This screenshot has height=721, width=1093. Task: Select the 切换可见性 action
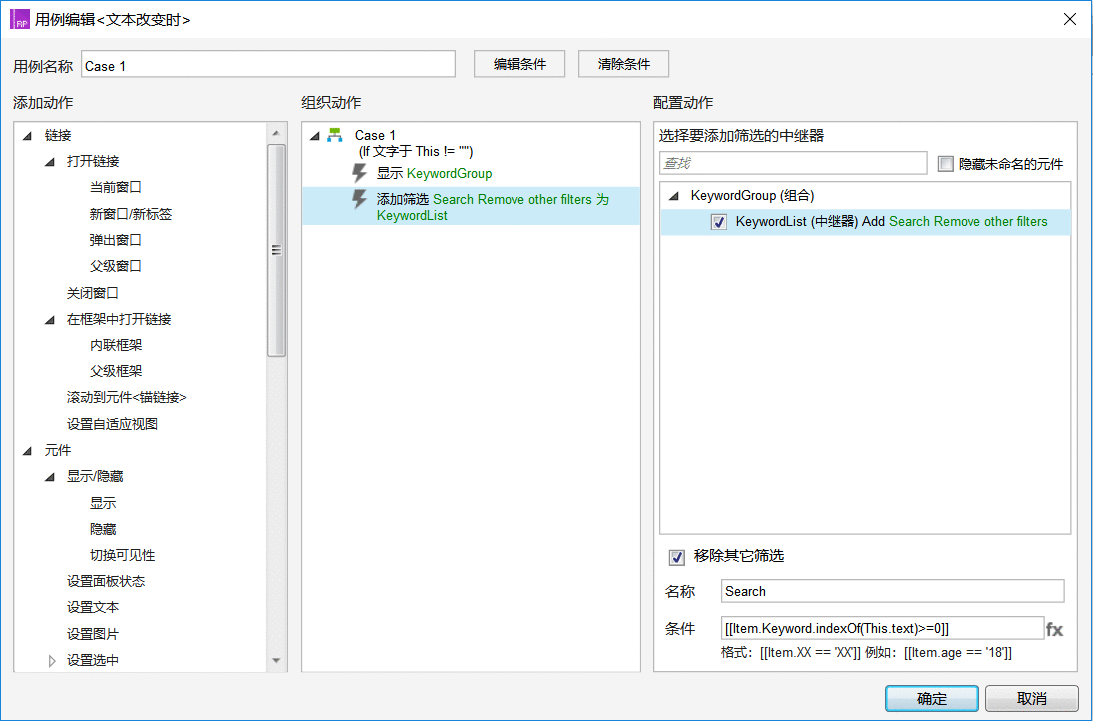123,555
